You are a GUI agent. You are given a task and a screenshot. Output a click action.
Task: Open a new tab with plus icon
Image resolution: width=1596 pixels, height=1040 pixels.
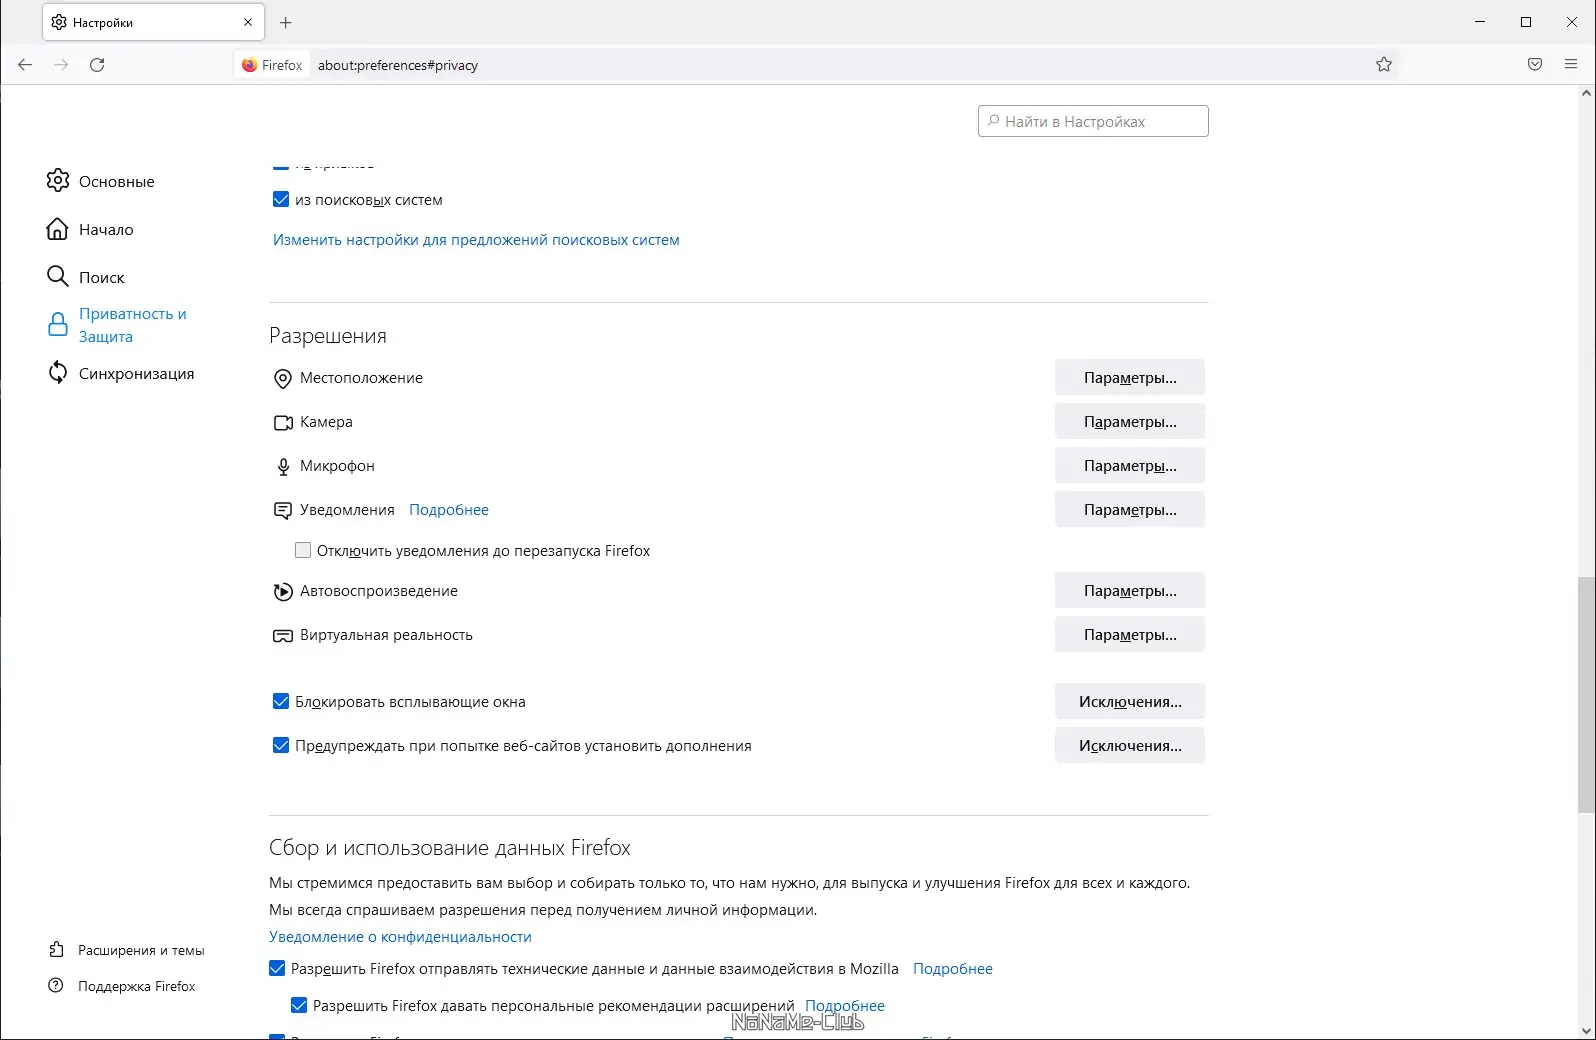(x=286, y=22)
